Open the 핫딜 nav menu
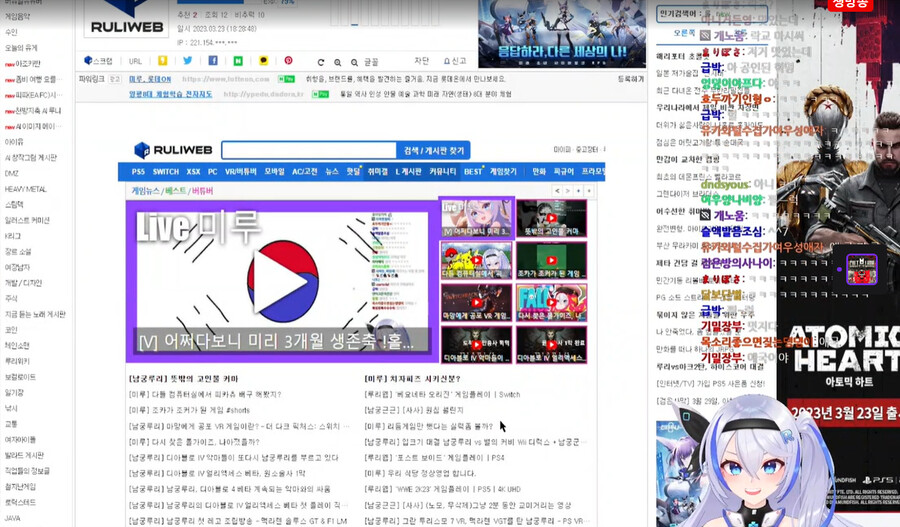Screen dimensions: 900x527 coord(353,172)
